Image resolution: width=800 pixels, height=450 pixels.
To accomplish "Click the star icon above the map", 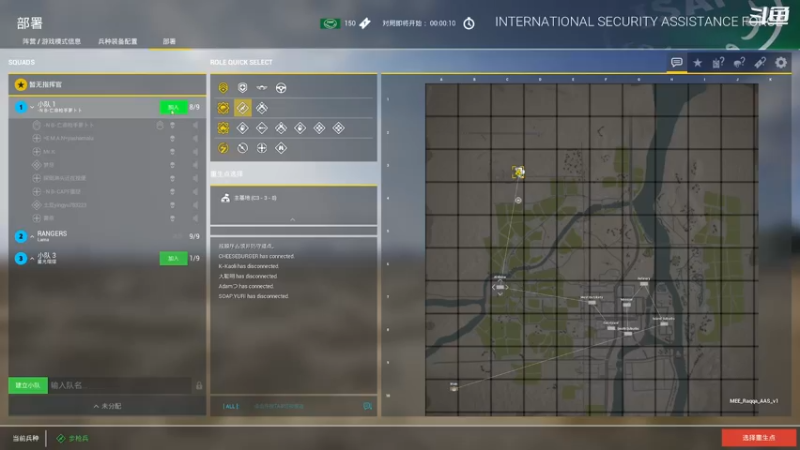I will (697, 63).
